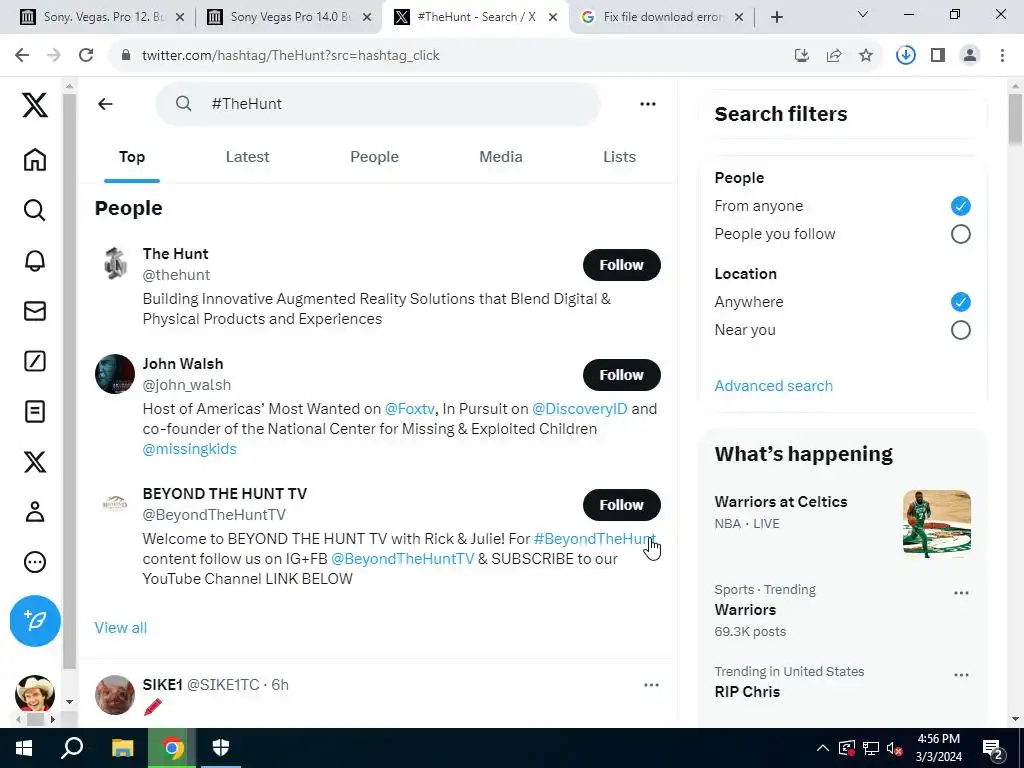Open Windows Security shield in taskbar
1024x768 pixels.
(221, 748)
